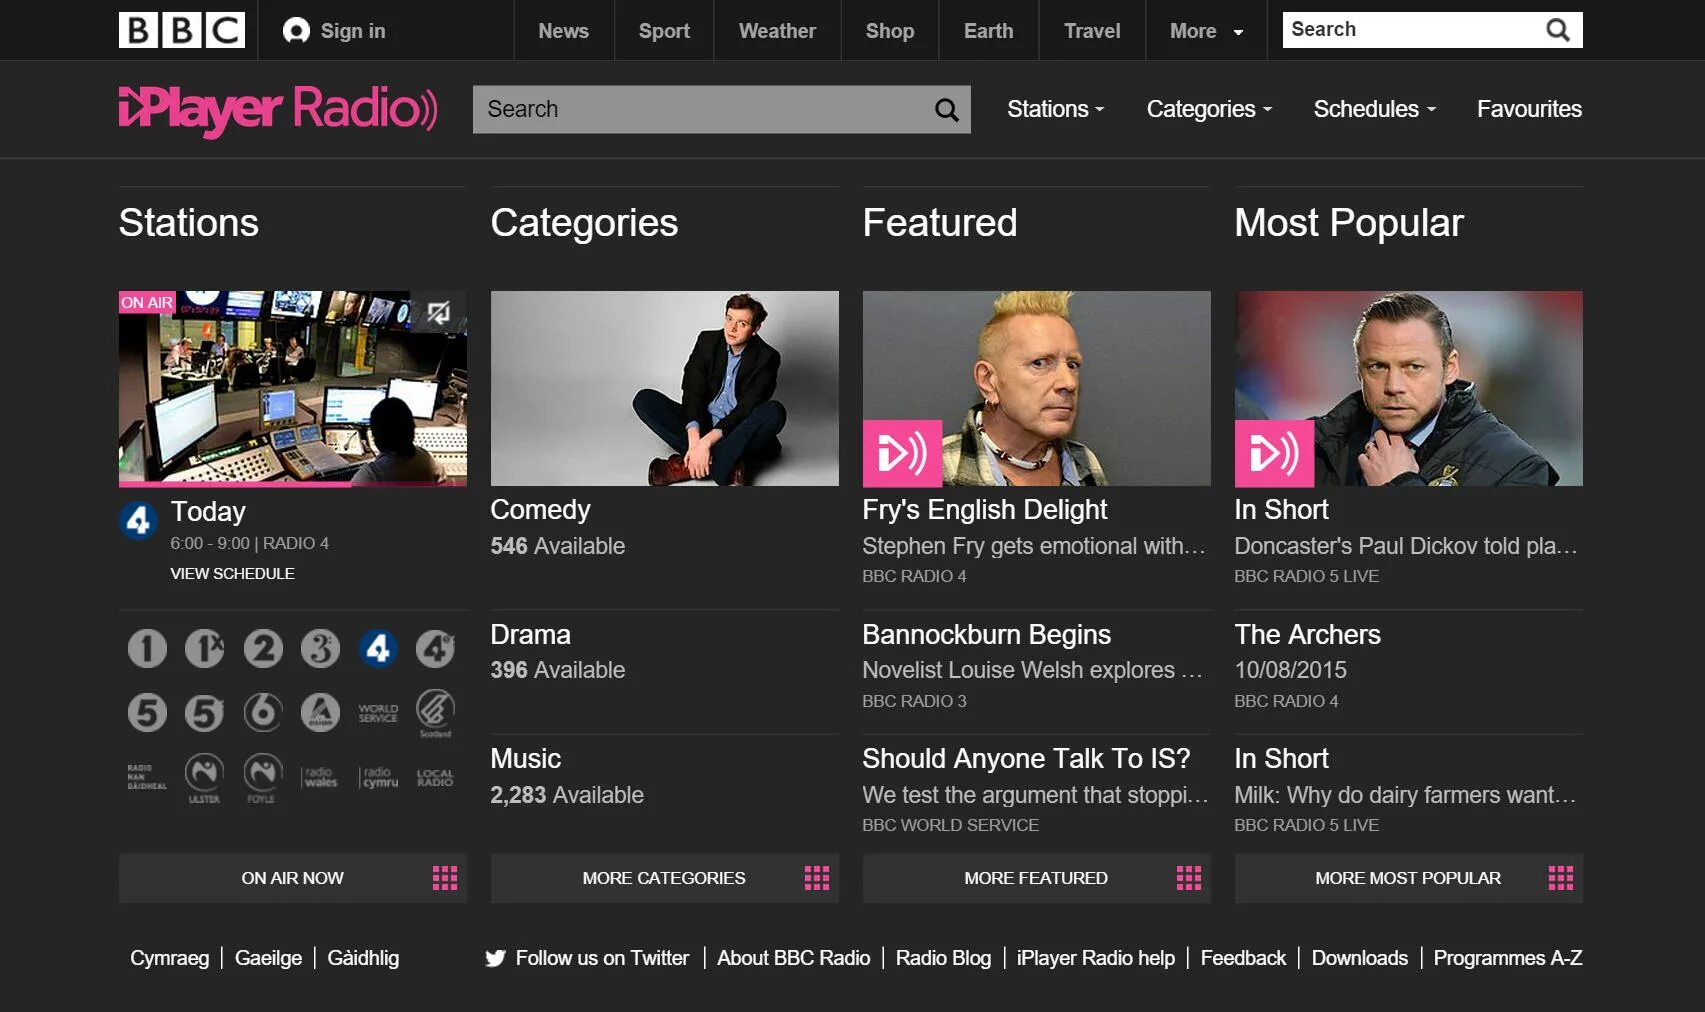Select the 5 live sports extra icon
This screenshot has height=1012, width=1705.
[x=204, y=713]
